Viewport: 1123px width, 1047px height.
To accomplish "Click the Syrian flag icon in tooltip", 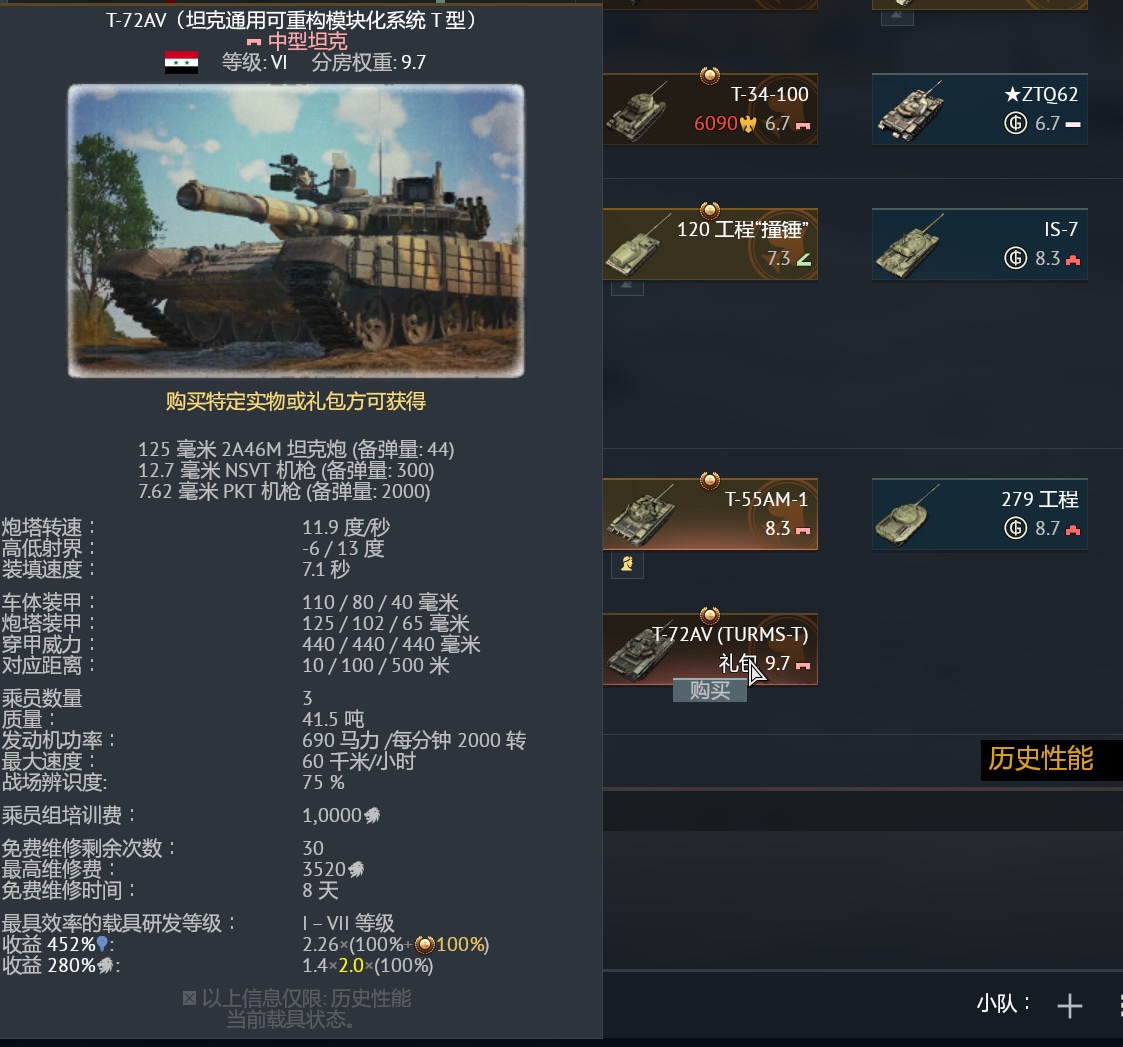I will coord(181,63).
